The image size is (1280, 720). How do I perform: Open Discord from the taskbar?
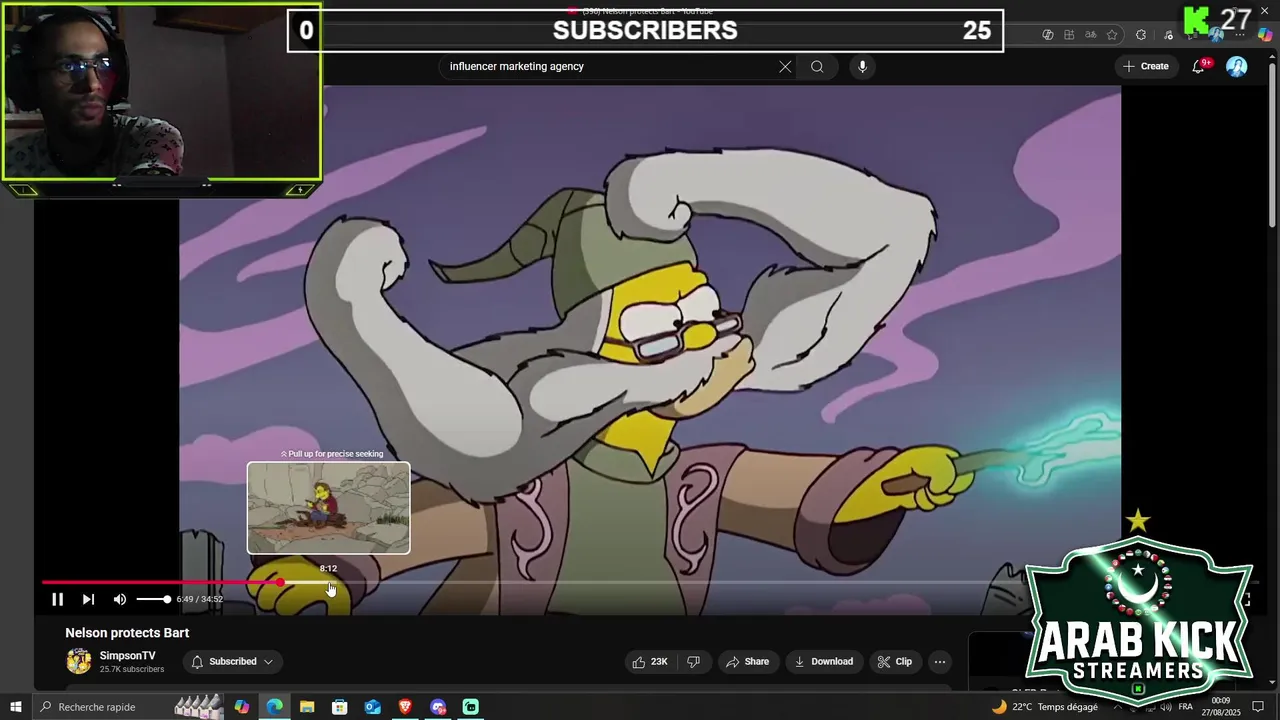(438, 707)
